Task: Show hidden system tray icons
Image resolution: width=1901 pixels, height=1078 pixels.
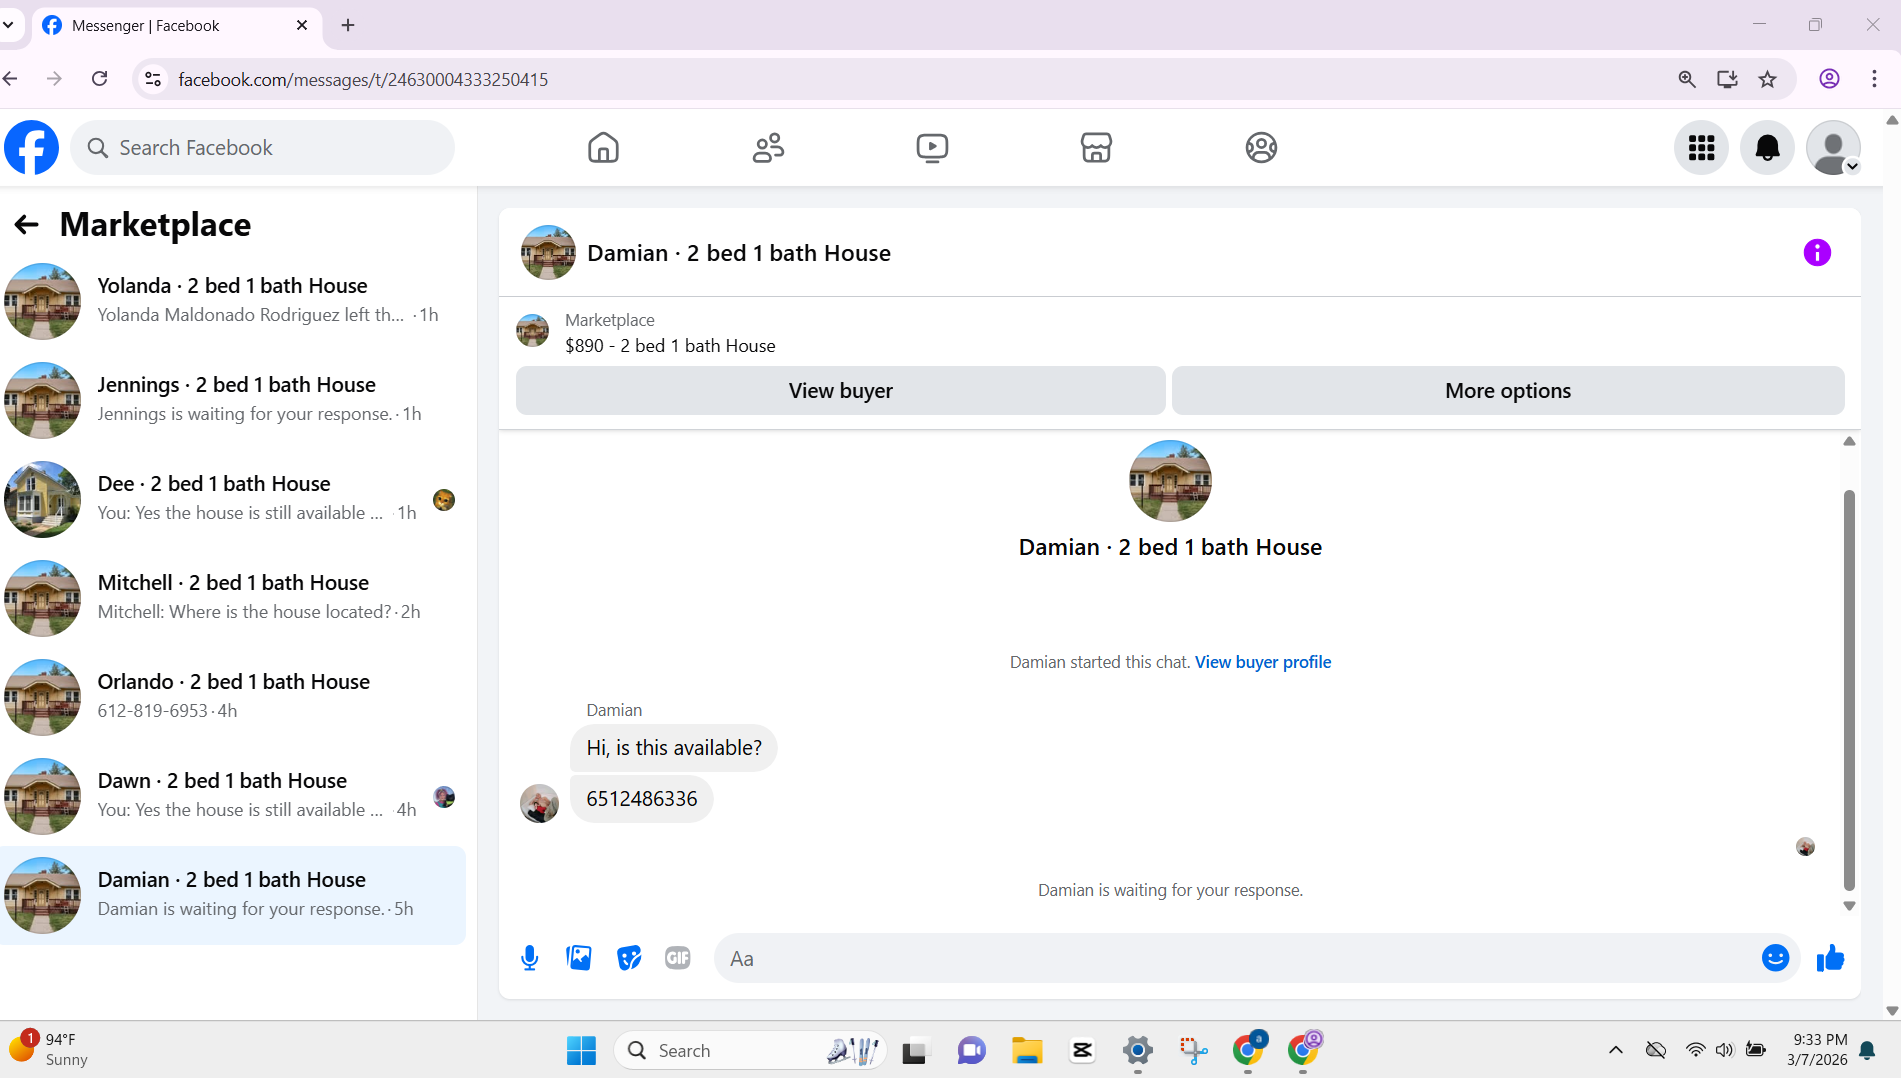Action: [x=1616, y=1050]
